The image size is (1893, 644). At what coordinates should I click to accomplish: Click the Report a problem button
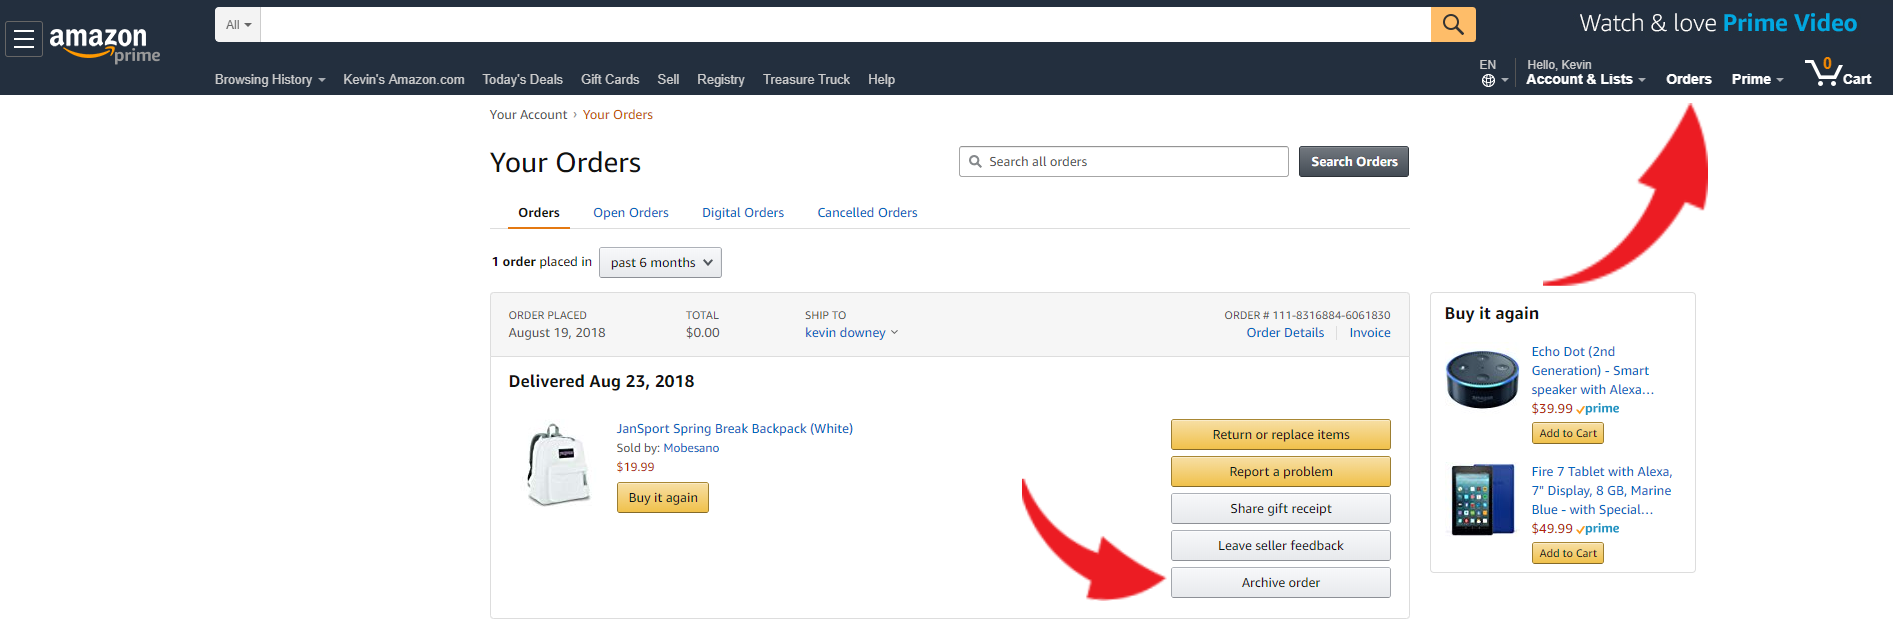click(x=1281, y=472)
